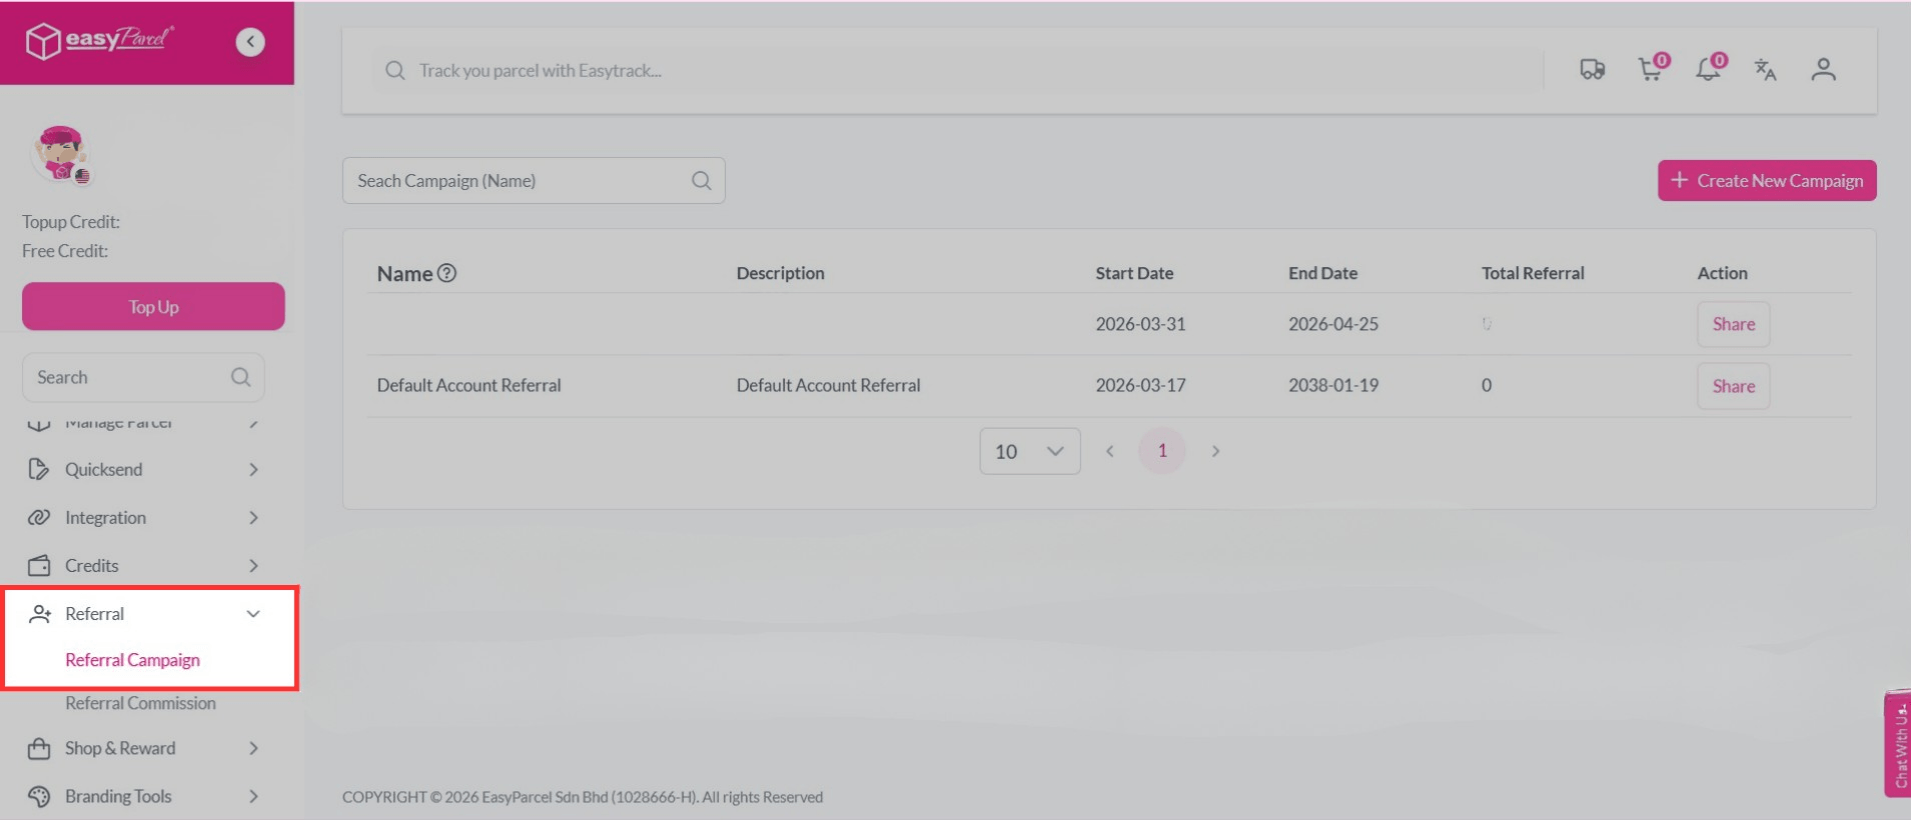The width and height of the screenshot is (1911, 820).
Task: Focus the Easytrack parcel tracking field
Action: (x=957, y=70)
